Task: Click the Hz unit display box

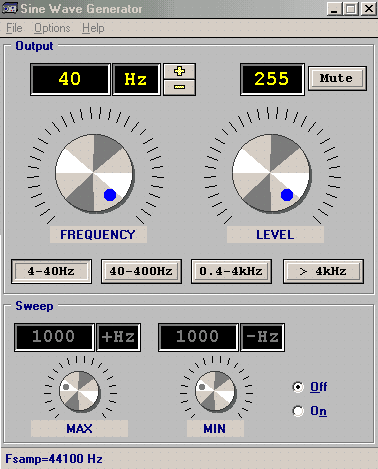Action: (136, 79)
